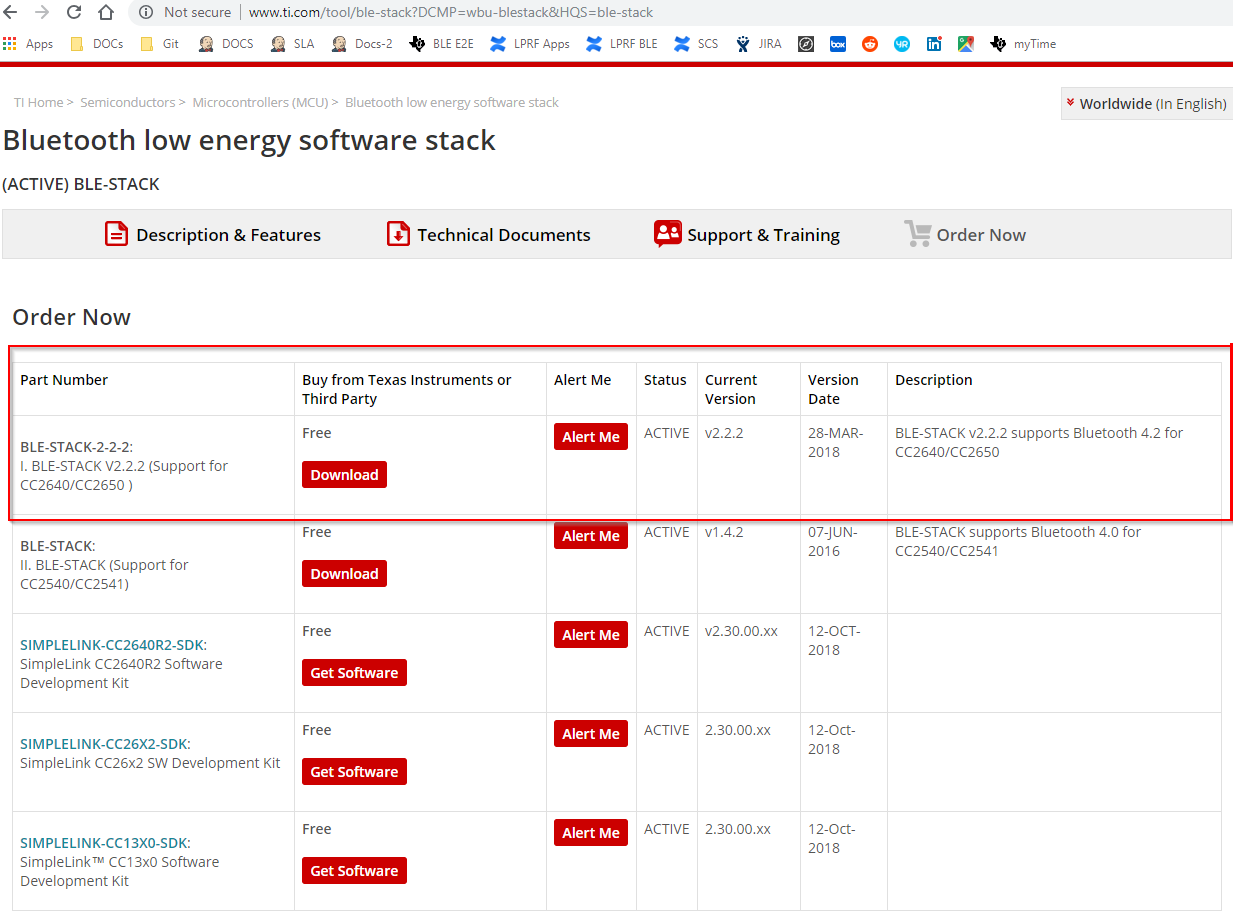Click Get Software for SIMPLELINK-CC2640R2-SDK
The width and height of the screenshot is (1233, 923).
(354, 673)
